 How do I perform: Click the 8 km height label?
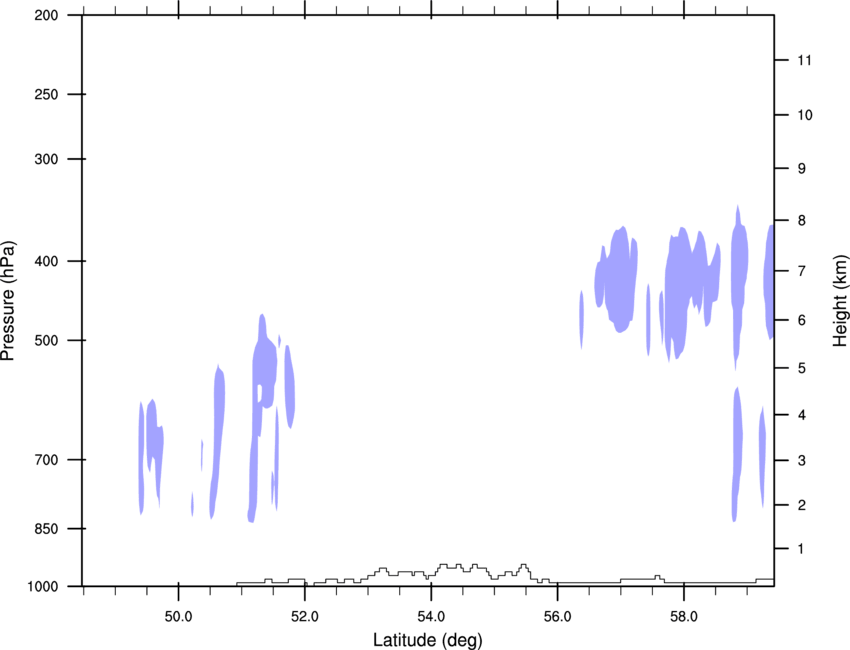(802, 221)
